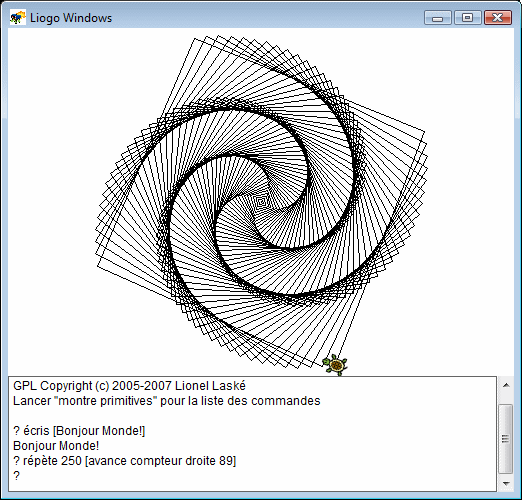Click the Liogo app icon in title bar
The image size is (522, 500).
[x=18, y=17]
